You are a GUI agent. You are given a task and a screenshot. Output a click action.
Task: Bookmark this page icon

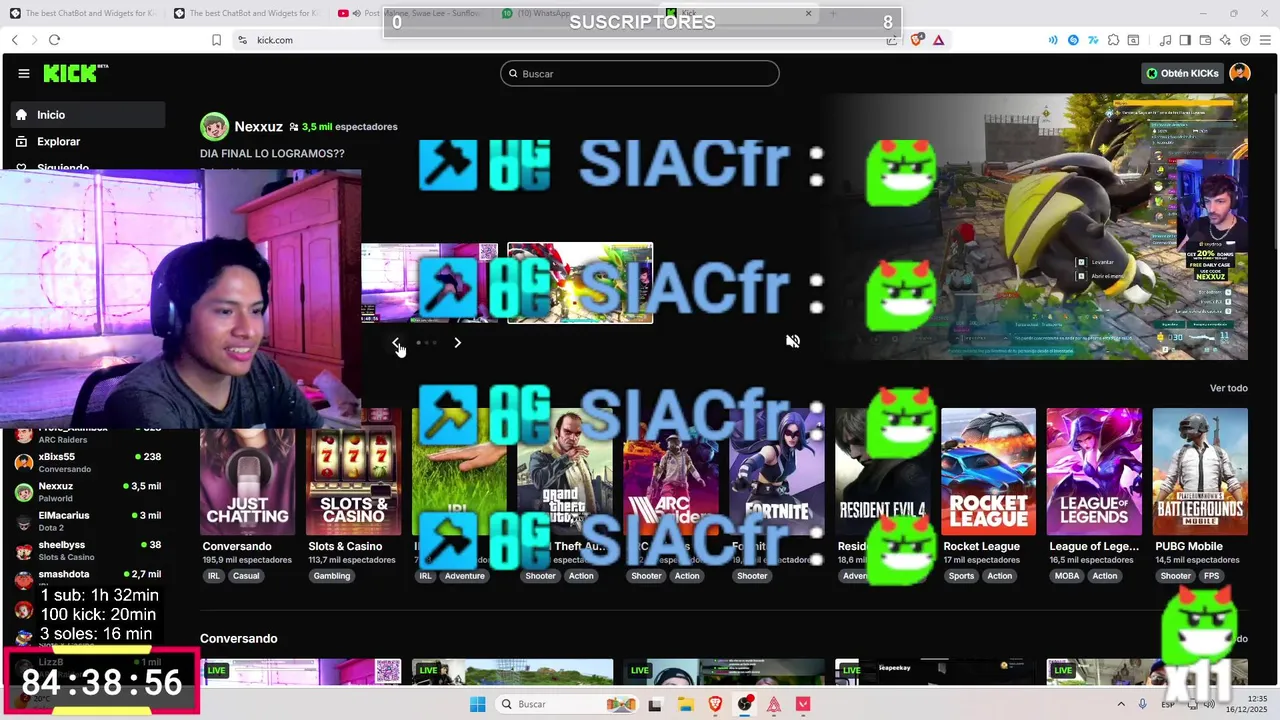click(216, 40)
